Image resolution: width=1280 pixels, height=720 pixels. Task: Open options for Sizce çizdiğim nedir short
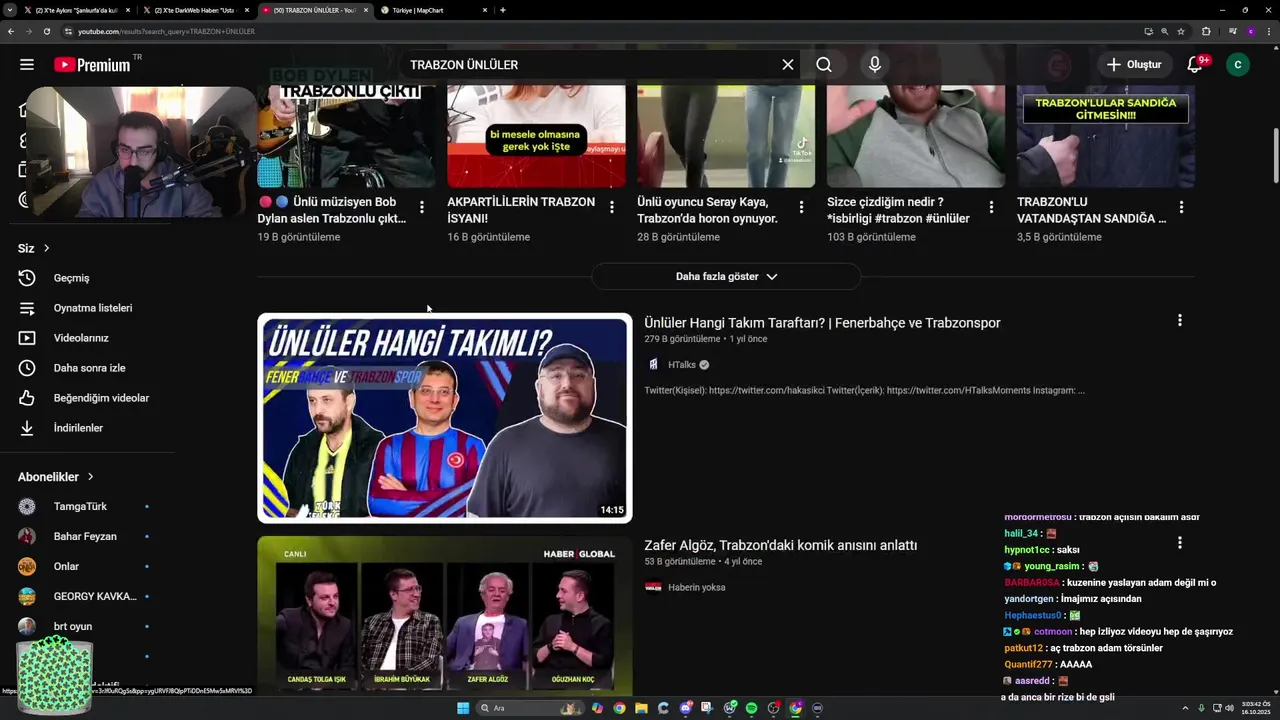(x=991, y=207)
